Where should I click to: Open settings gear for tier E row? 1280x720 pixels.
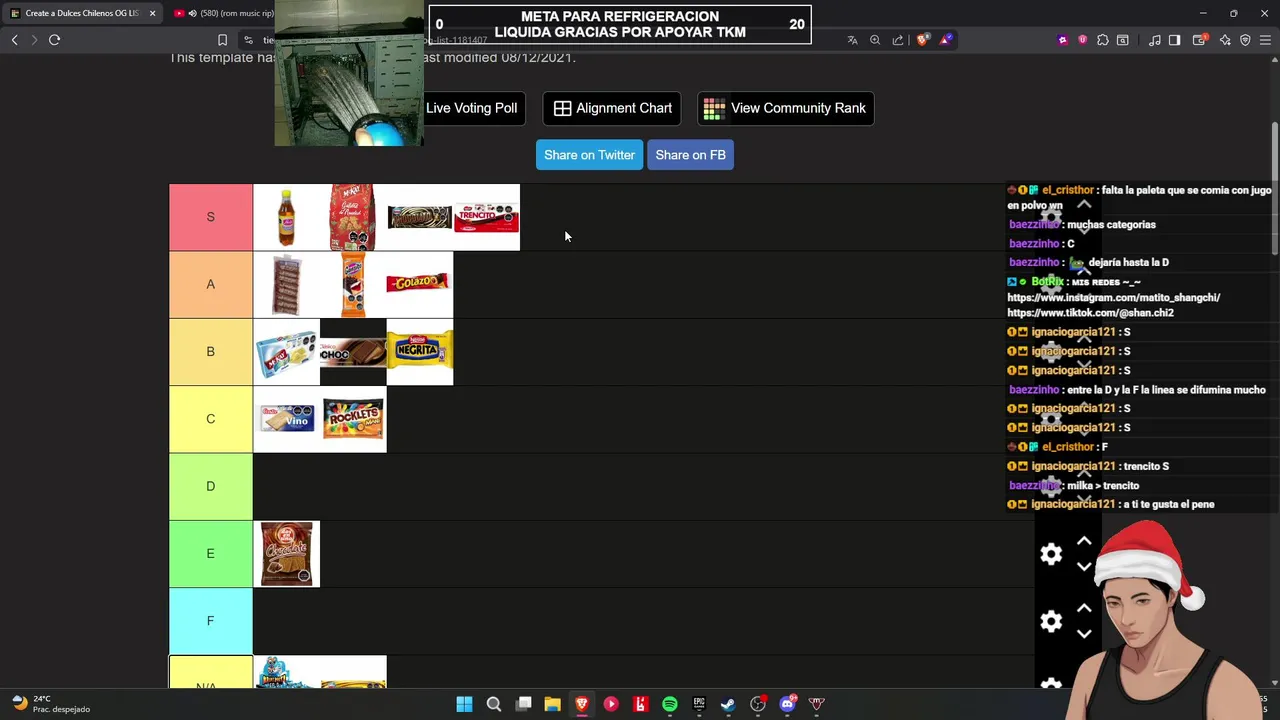(x=1051, y=554)
